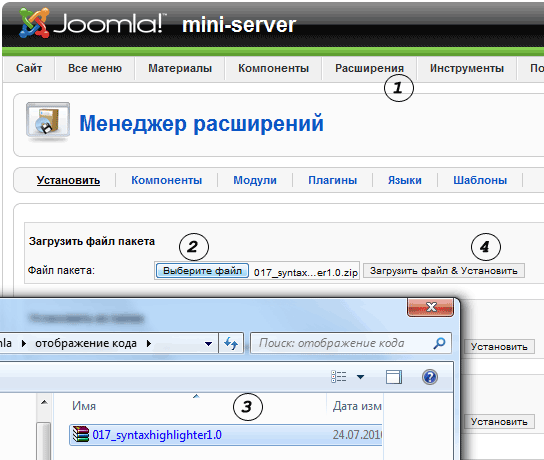Change view with list-view icon
Image resolution: width=544 pixels, height=460 pixels.
pyautogui.click(x=339, y=377)
